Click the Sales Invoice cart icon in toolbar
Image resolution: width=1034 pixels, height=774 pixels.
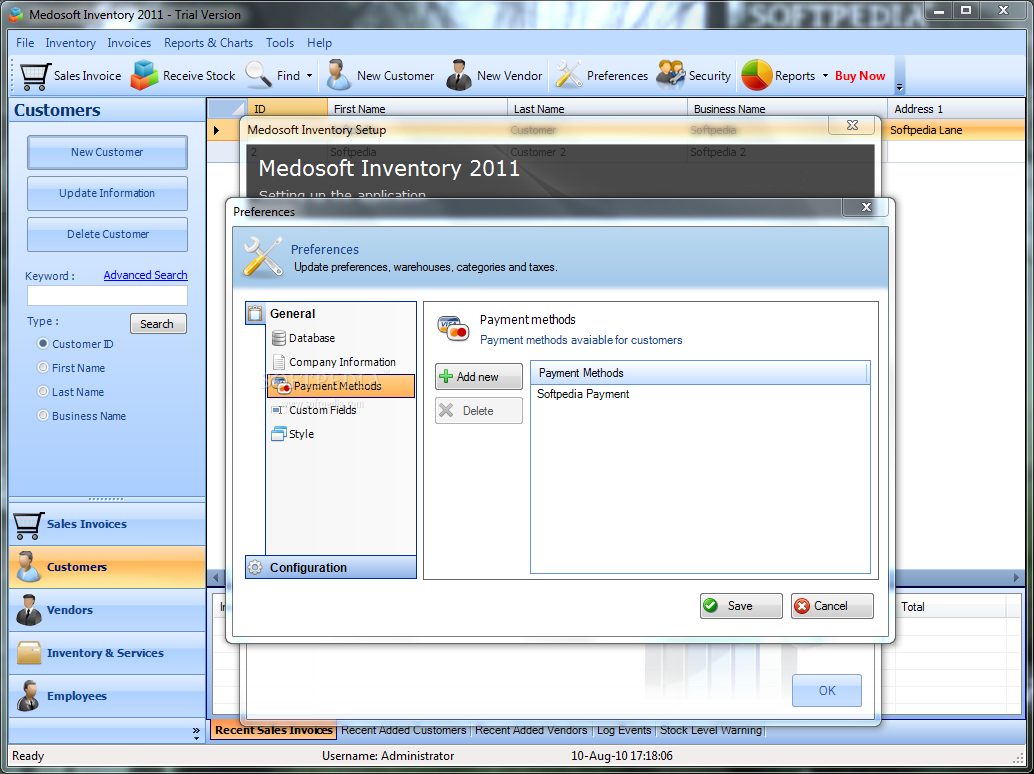35,76
